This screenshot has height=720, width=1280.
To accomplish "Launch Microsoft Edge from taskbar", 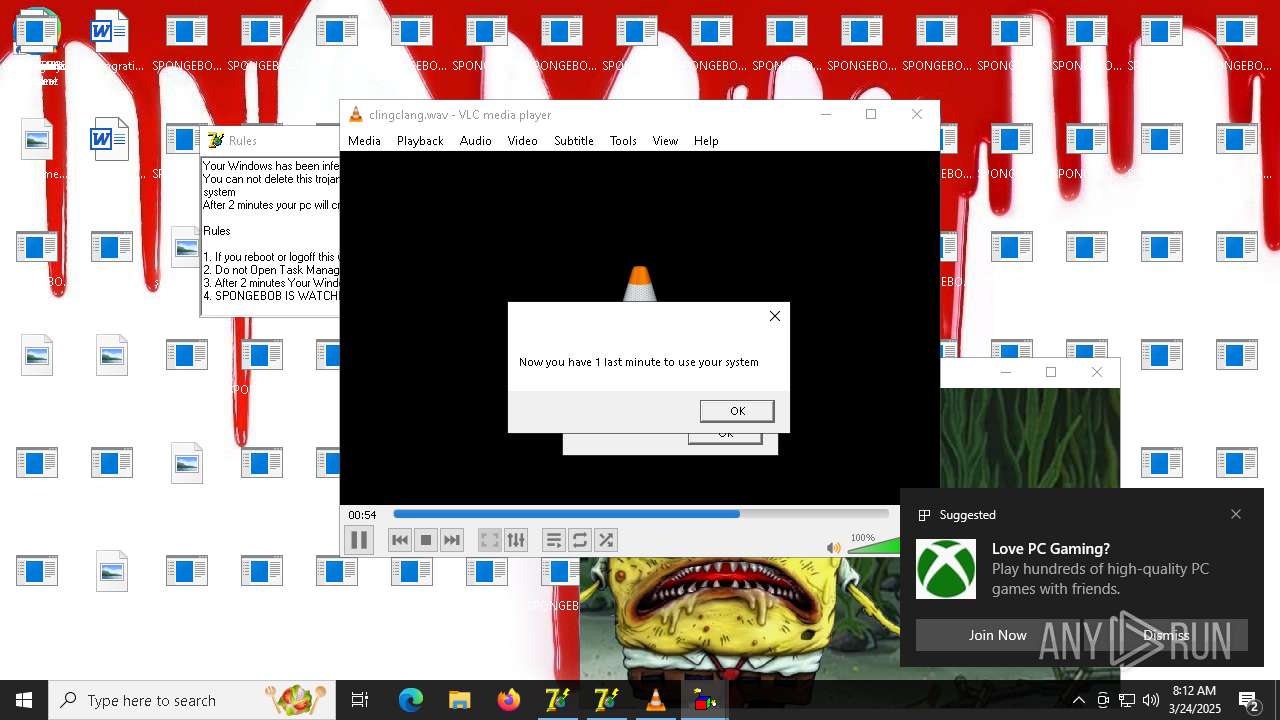I will point(411,700).
